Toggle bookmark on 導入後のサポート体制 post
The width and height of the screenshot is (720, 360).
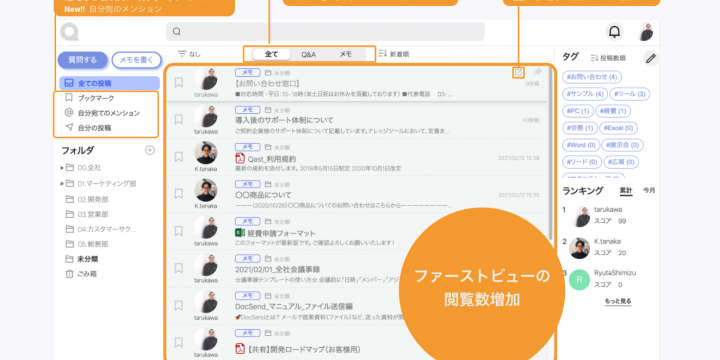coord(179,119)
